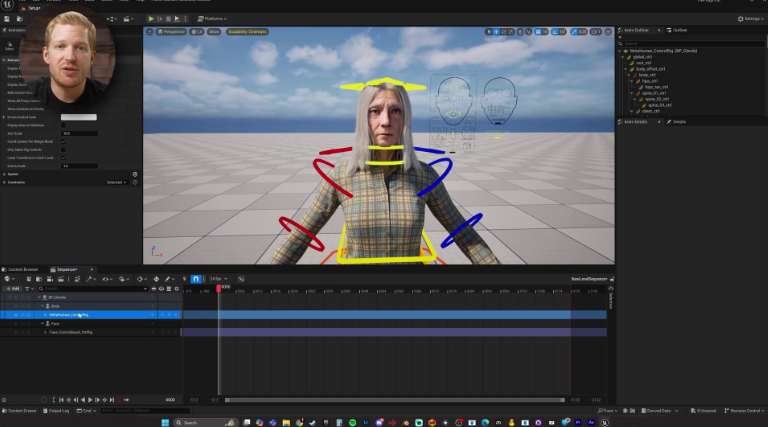This screenshot has height=427, width=768.
Task: Toggle viewport scale snapping
Action: (x=574, y=32)
